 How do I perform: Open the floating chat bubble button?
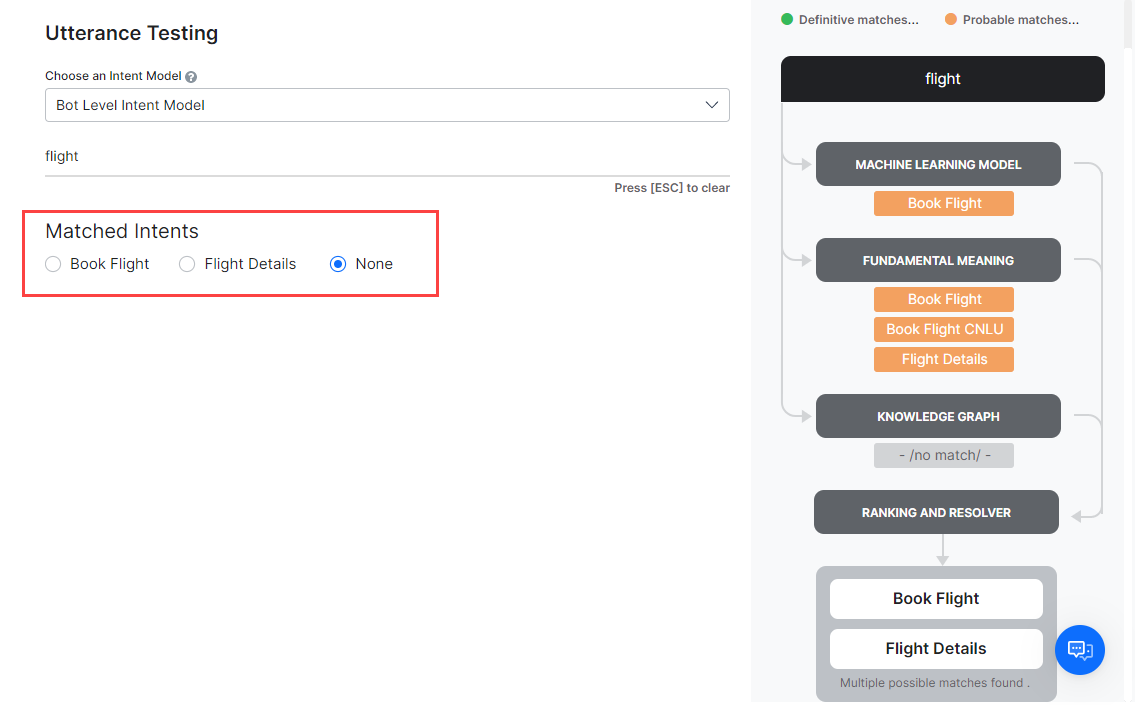click(1079, 650)
